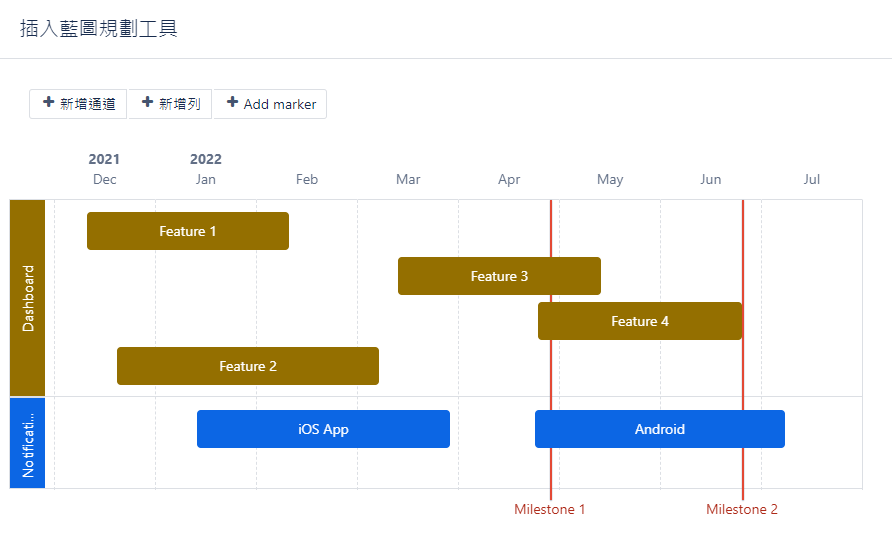
Task: Select the Android bar
Action: pos(660,429)
